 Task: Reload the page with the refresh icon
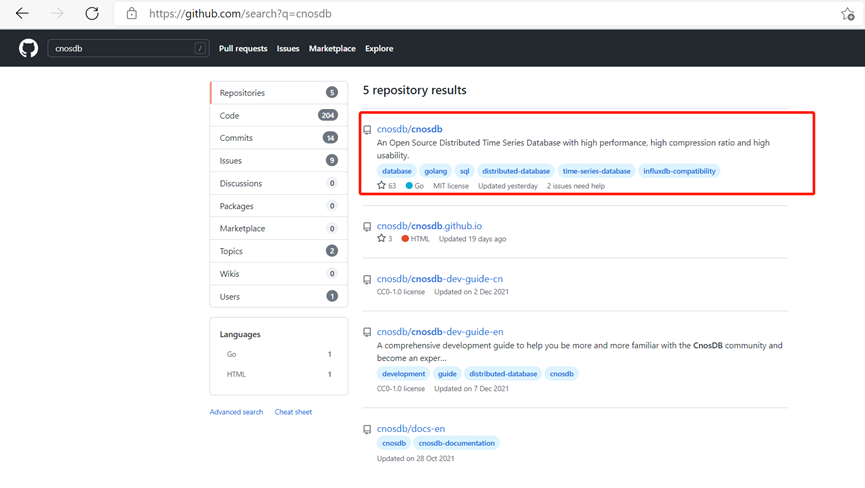point(92,13)
